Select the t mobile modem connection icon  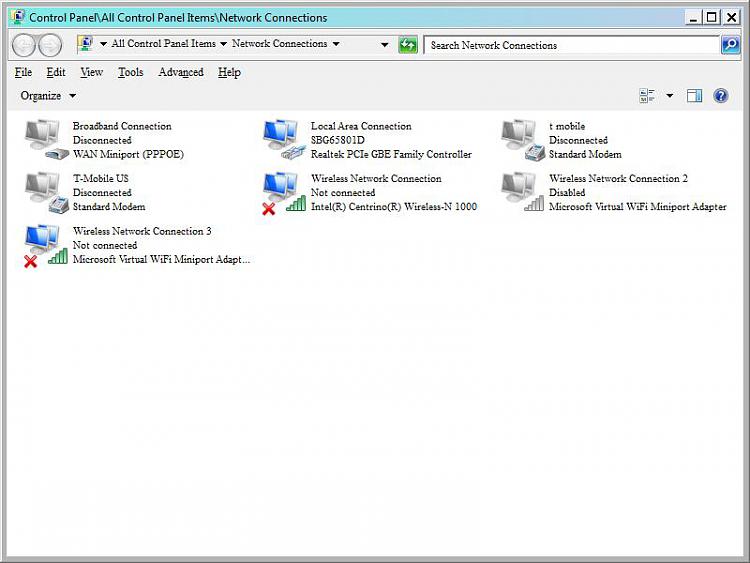pyautogui.click(x=522, y=140)
